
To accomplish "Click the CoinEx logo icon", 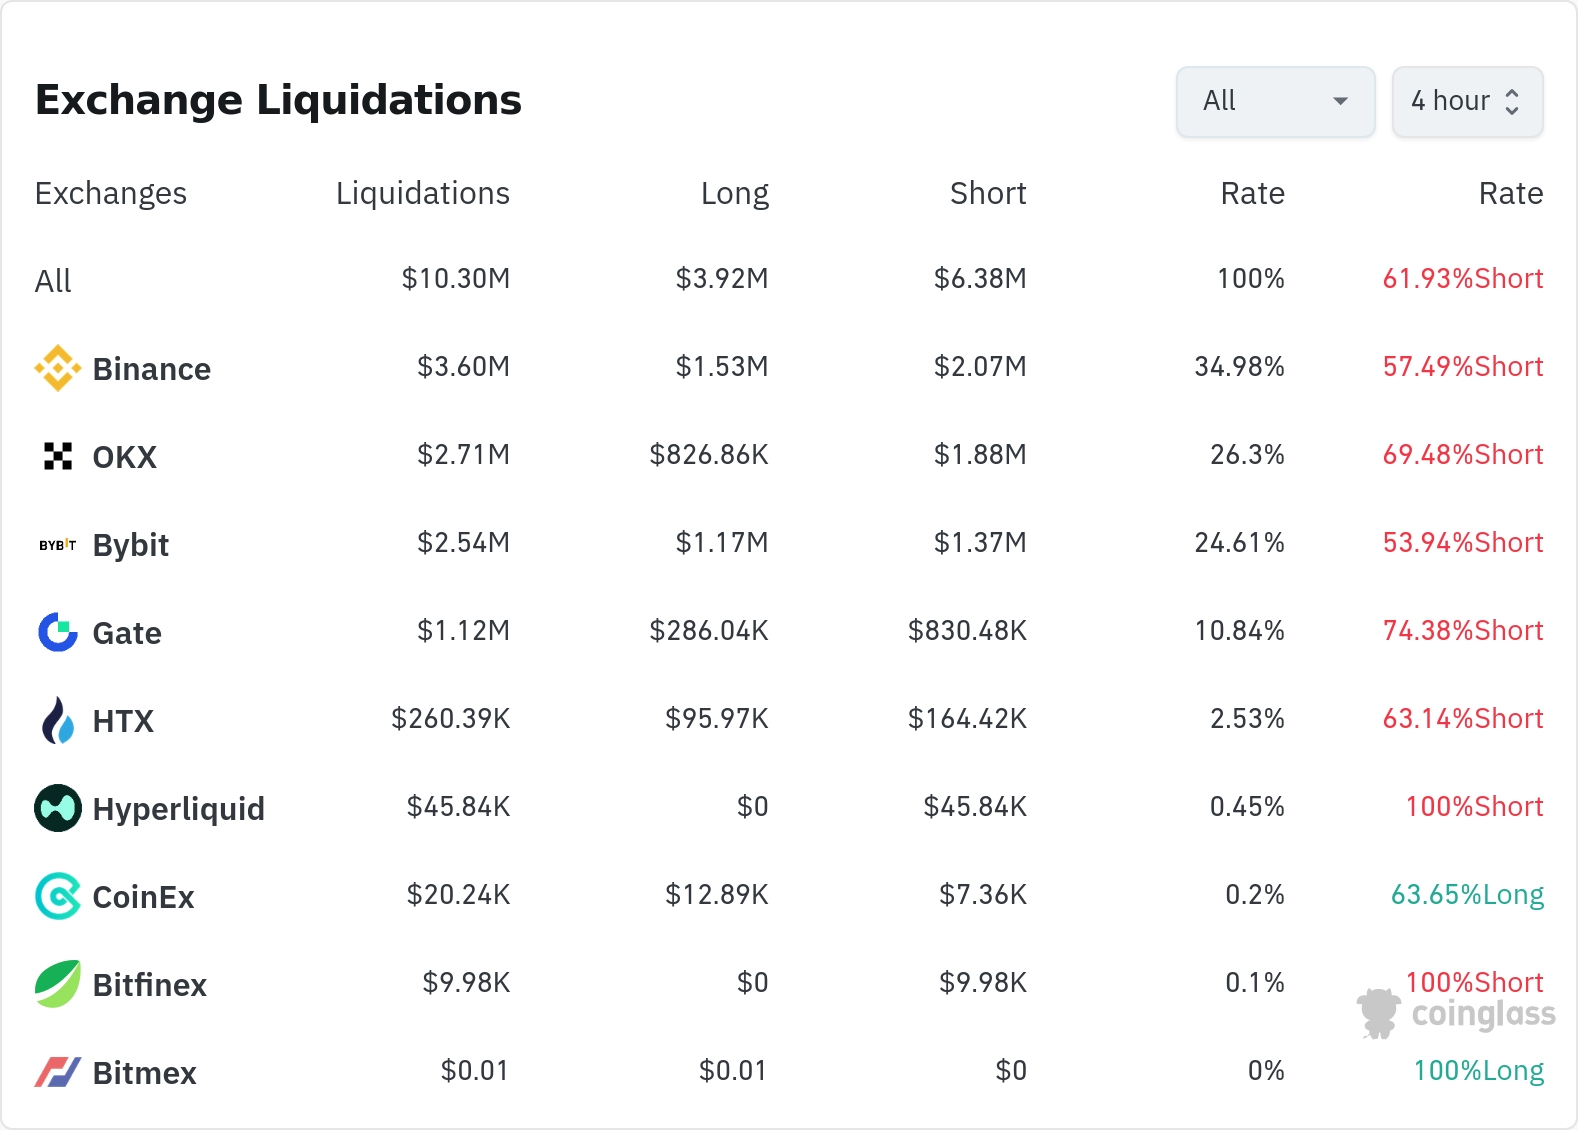I will [58, 896].
